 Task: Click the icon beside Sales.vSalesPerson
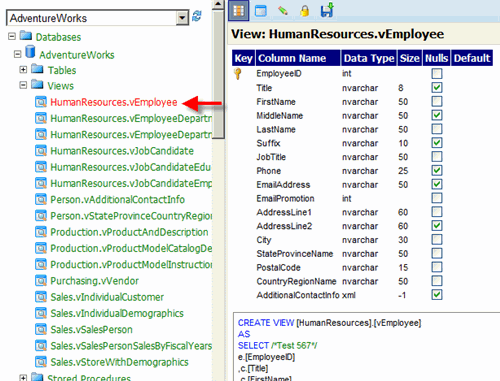pyautogui.click(x=41, y=329)
